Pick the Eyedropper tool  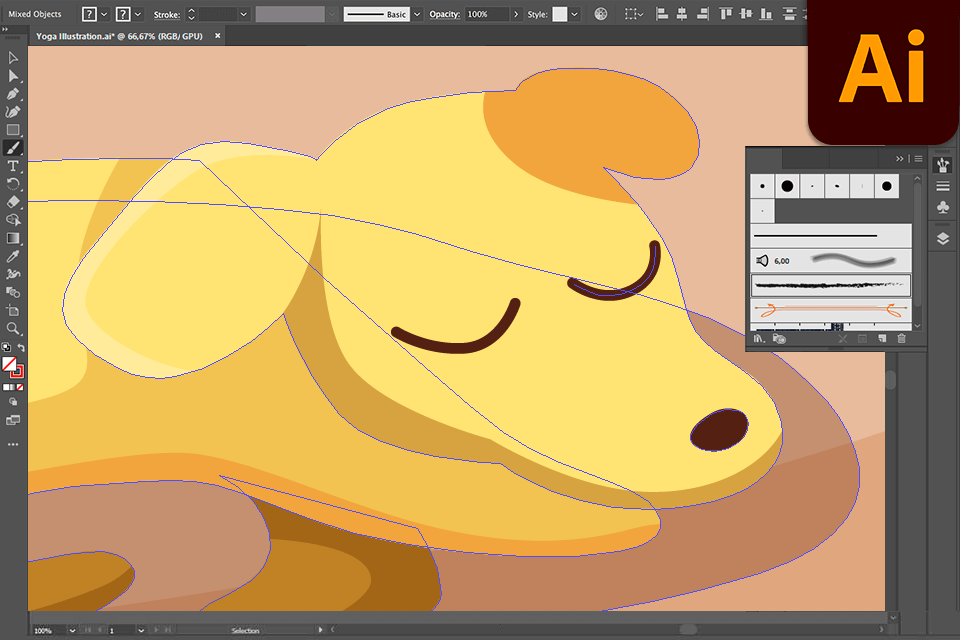[x=13, y=256]
